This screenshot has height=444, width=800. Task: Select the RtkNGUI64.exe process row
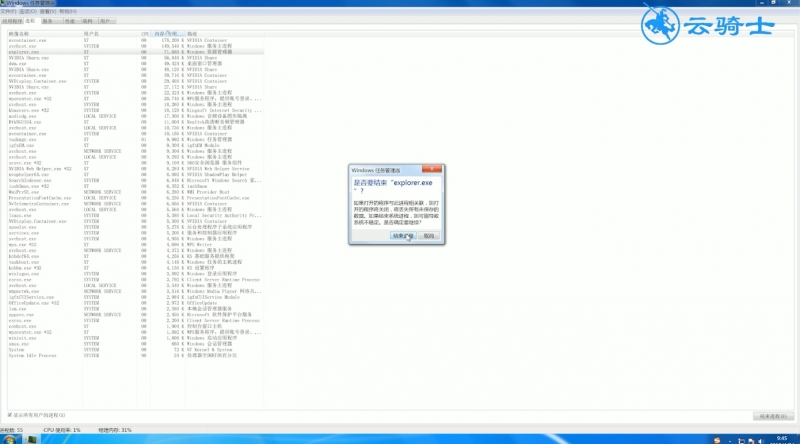[135, 122]
